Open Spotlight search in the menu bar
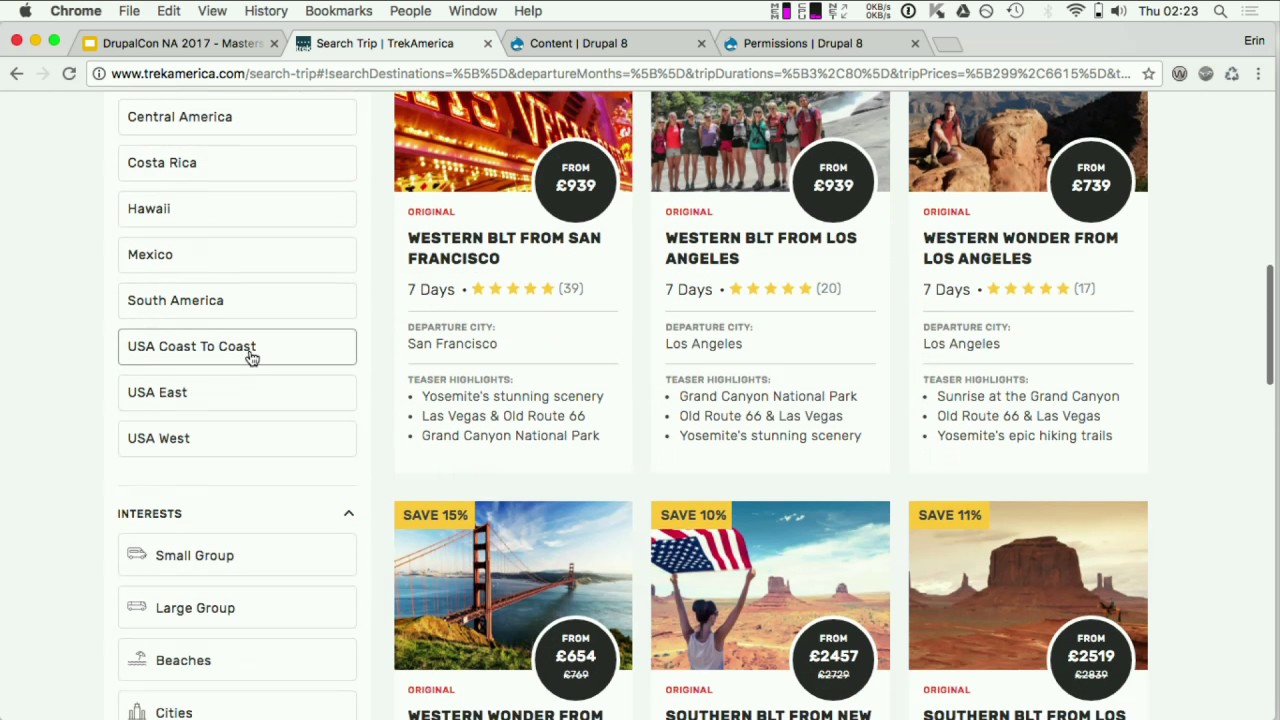This screenshot has width=1280, height=720. tap(1220, 11)
